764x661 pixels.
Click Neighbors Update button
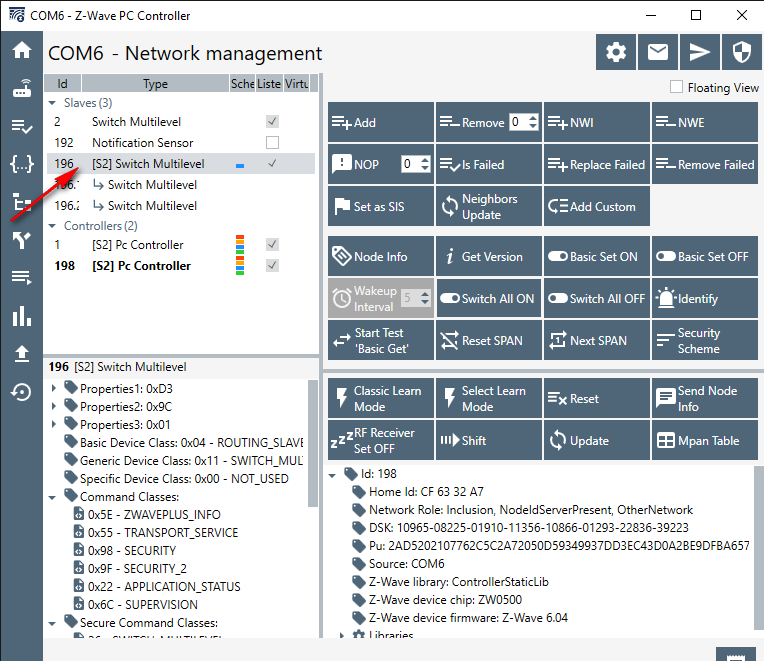(489, 206)
